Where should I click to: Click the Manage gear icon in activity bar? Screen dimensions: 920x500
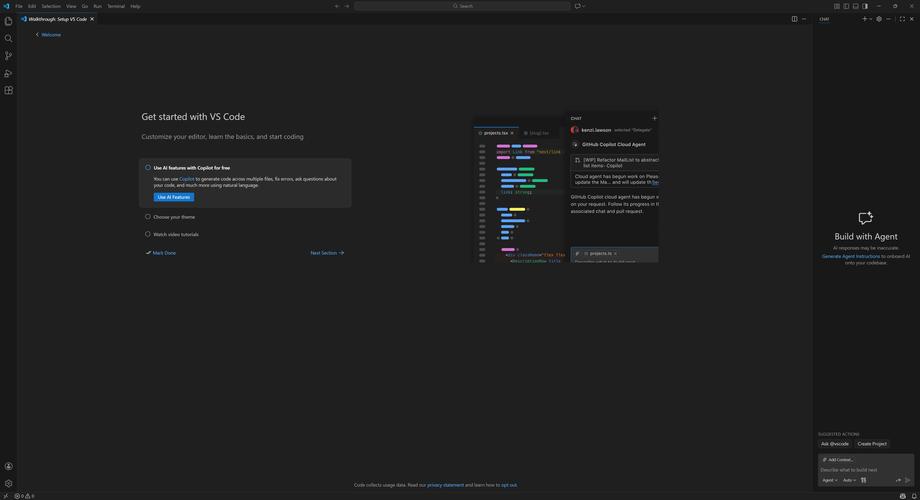8,483
